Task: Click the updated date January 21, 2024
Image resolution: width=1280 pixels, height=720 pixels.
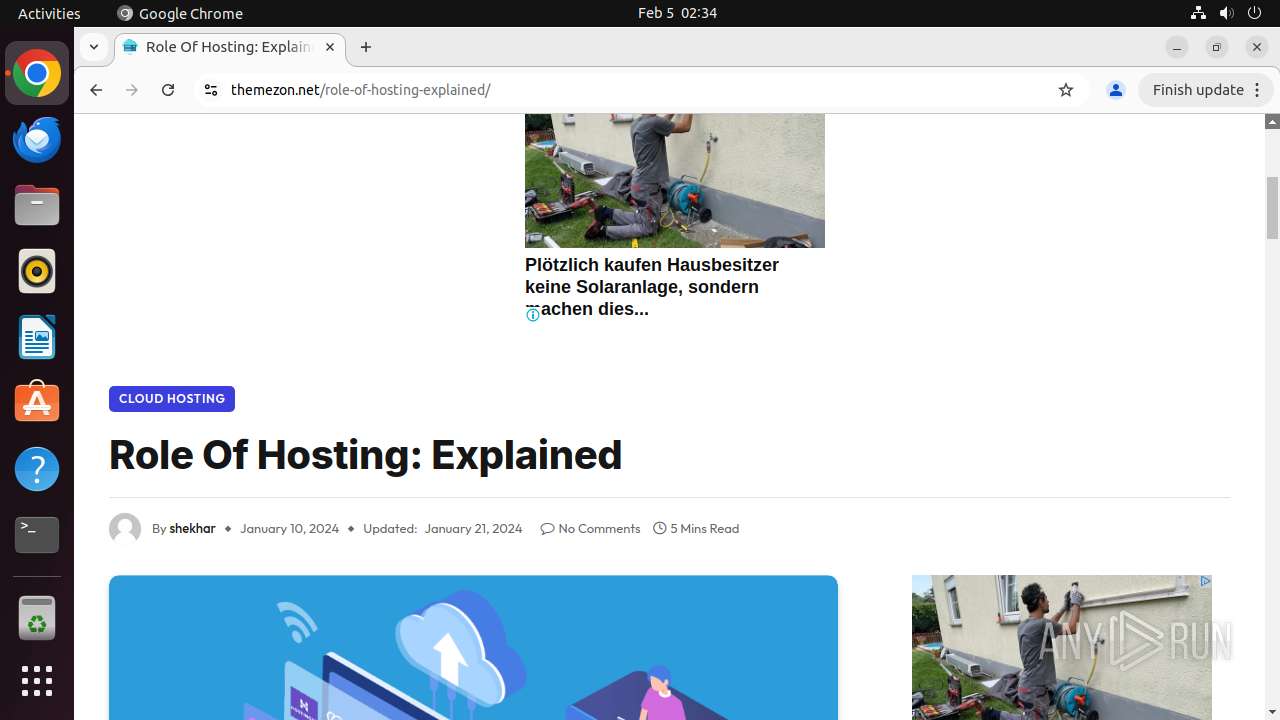Action: point(473,528)
